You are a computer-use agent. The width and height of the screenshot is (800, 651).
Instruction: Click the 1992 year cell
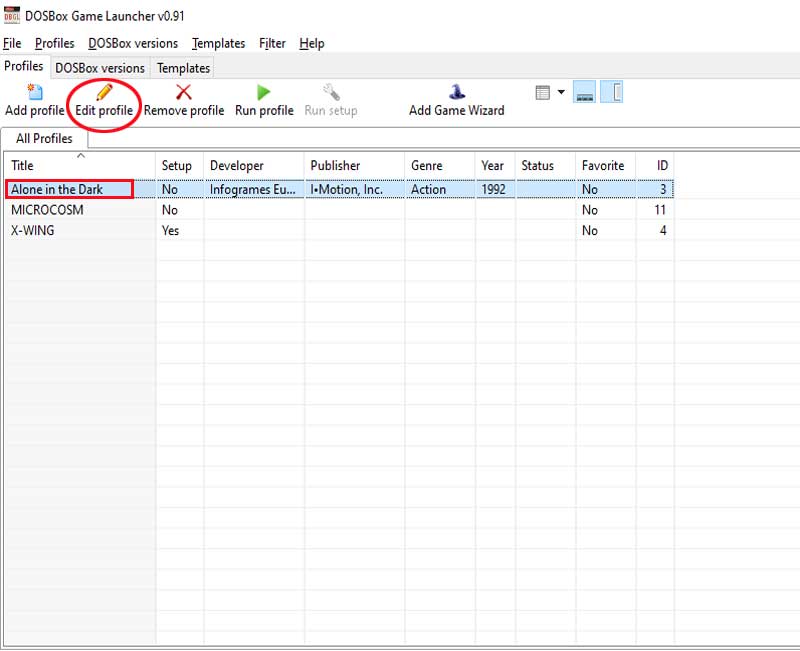(x=495, y=189)
